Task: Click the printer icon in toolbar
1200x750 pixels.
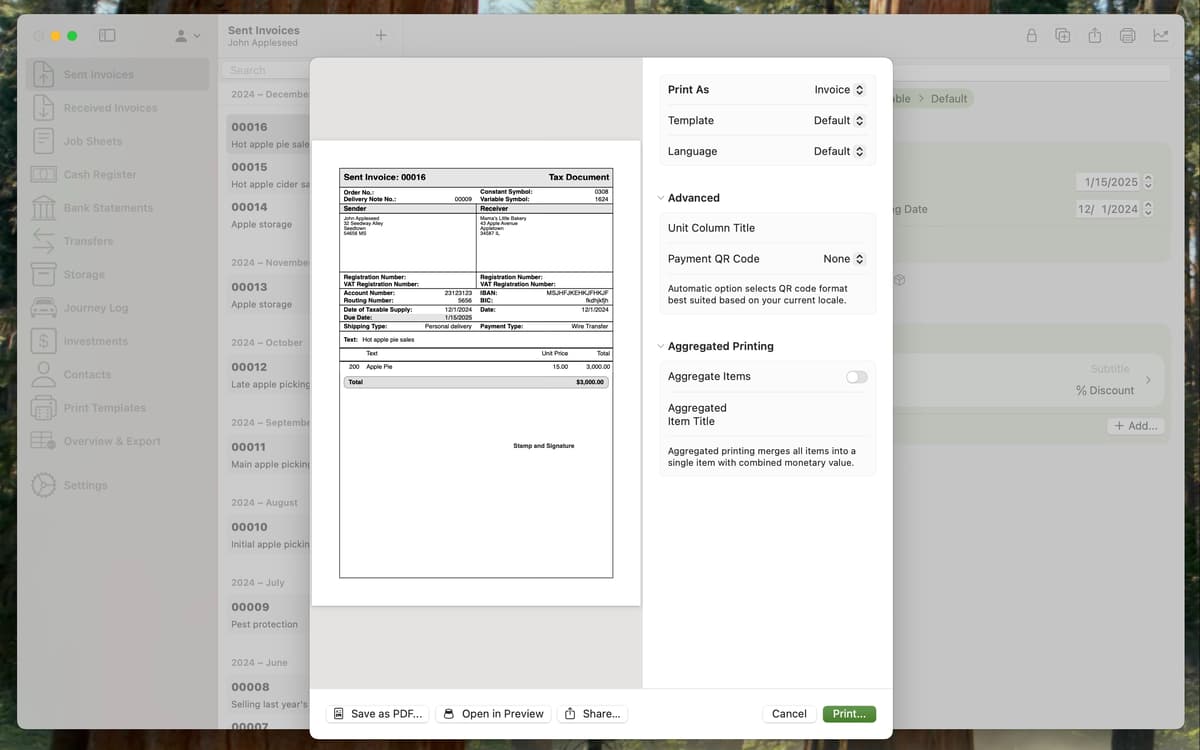Action: [x=1127, y=36]
